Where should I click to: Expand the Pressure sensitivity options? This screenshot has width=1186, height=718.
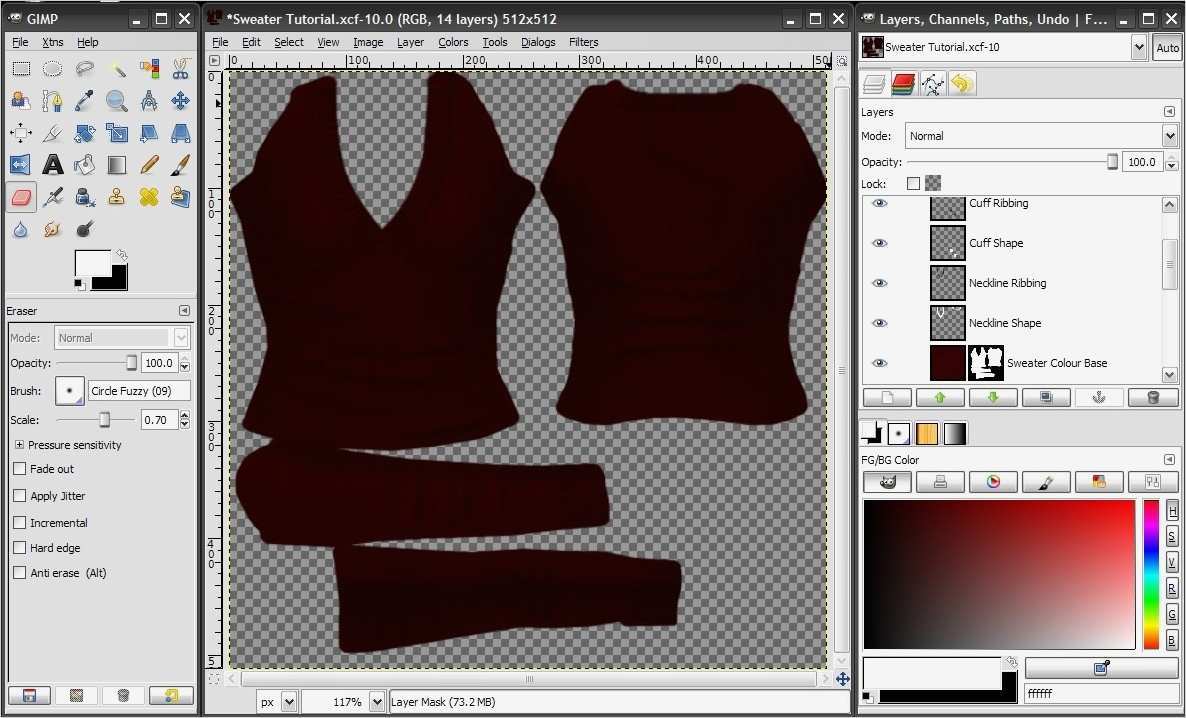point(19,445)
